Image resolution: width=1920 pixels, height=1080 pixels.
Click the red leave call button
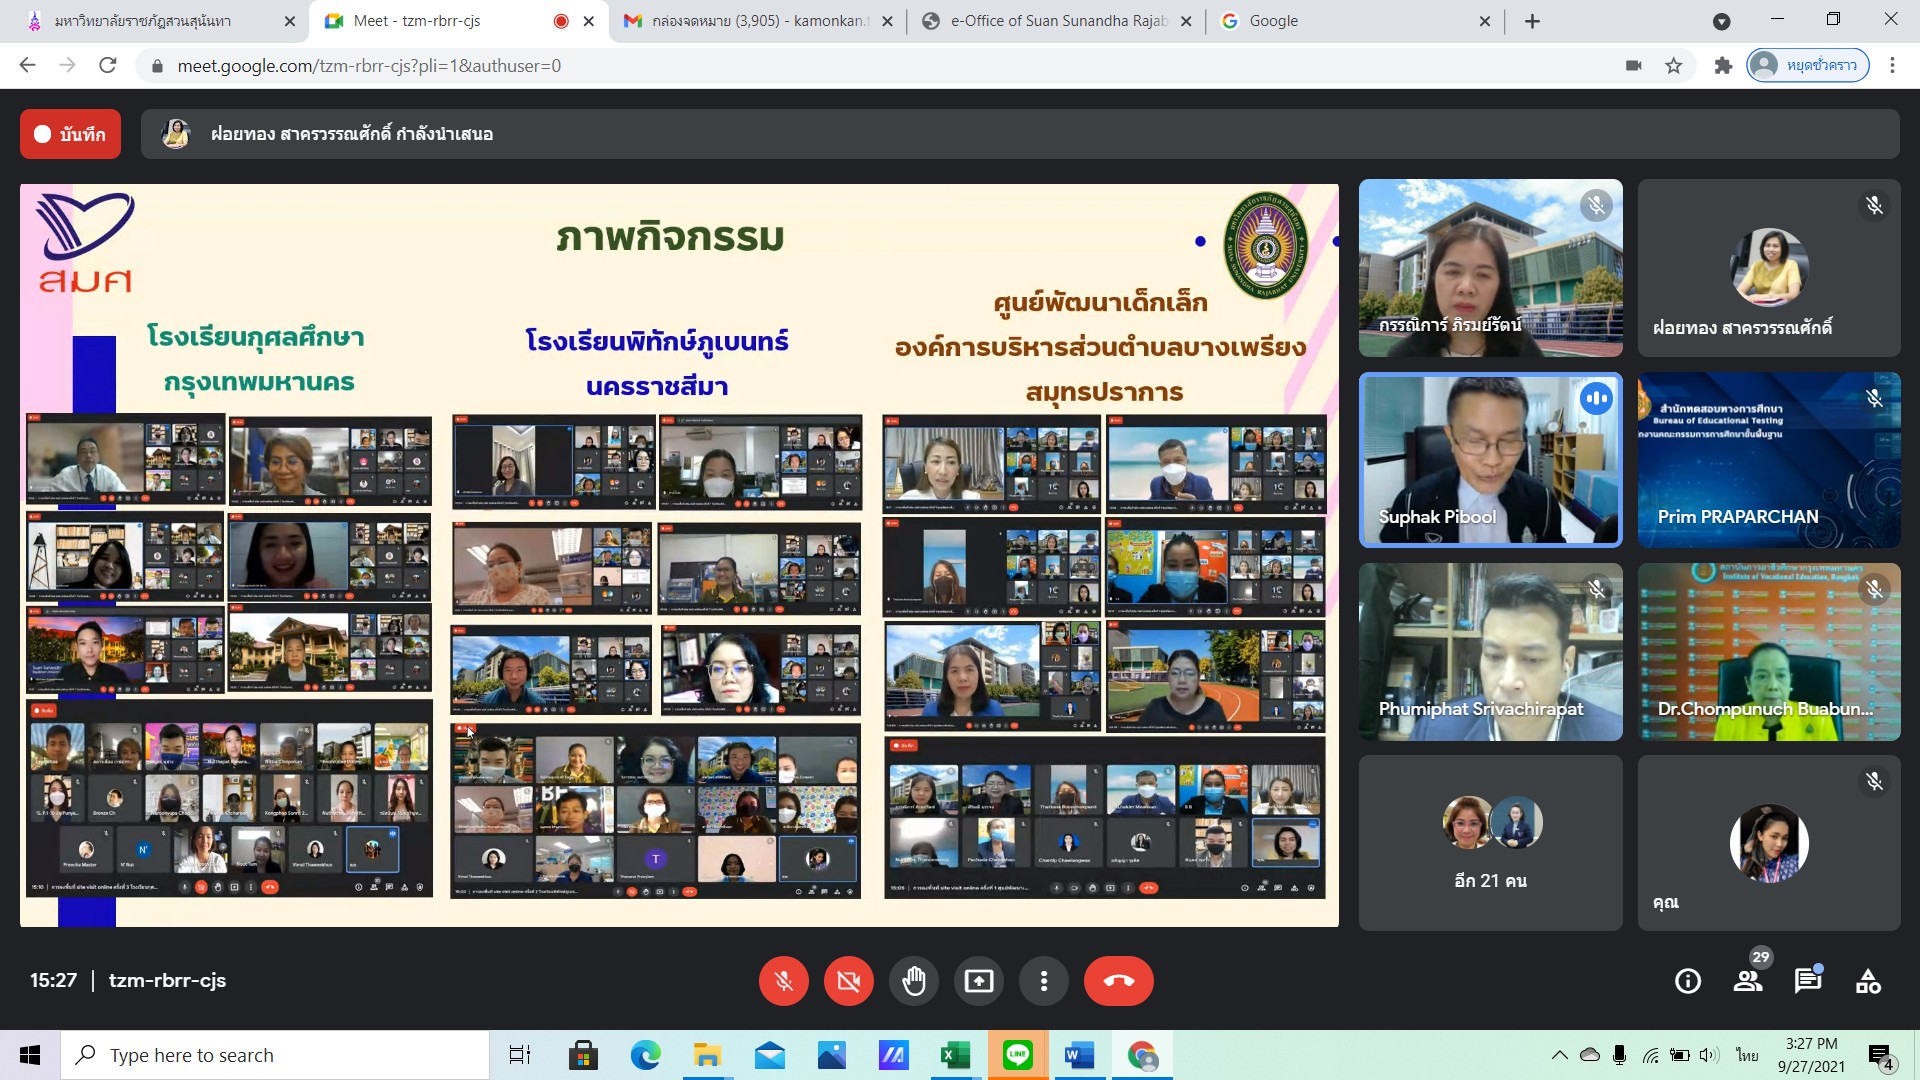click(1118, 981)
